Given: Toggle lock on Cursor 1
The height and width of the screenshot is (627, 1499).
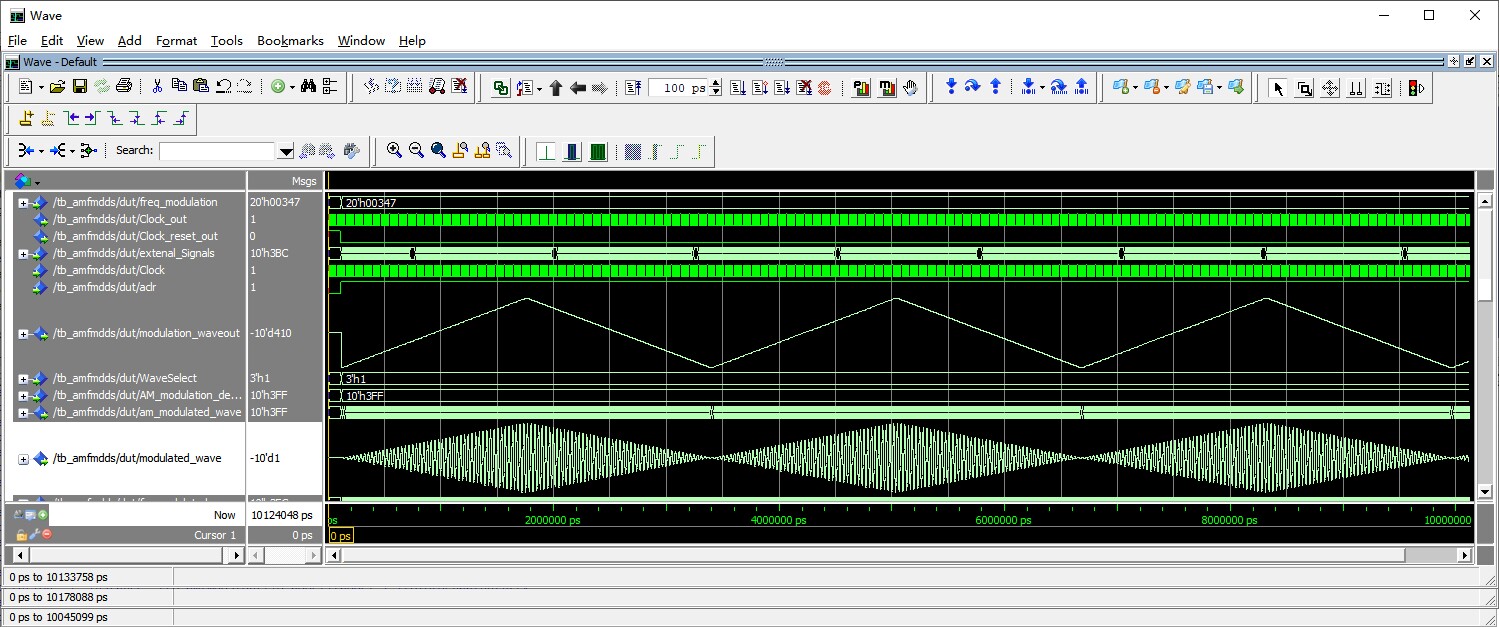Looking at the screenshot, I should [x=21, y=535].
